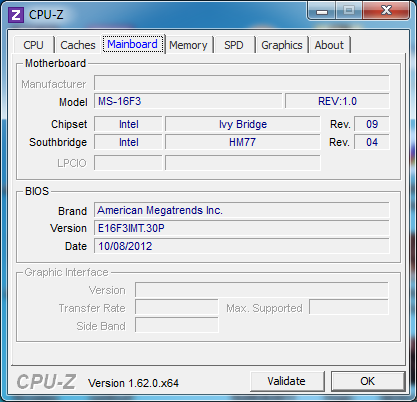Switch to the CPU tab
The image size is (417, 402).
[x=33, y=45]
